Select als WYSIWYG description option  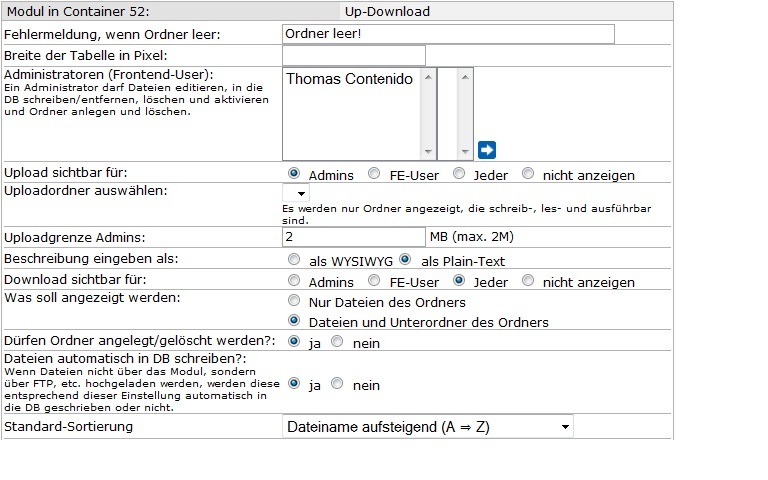pos(295,259)
